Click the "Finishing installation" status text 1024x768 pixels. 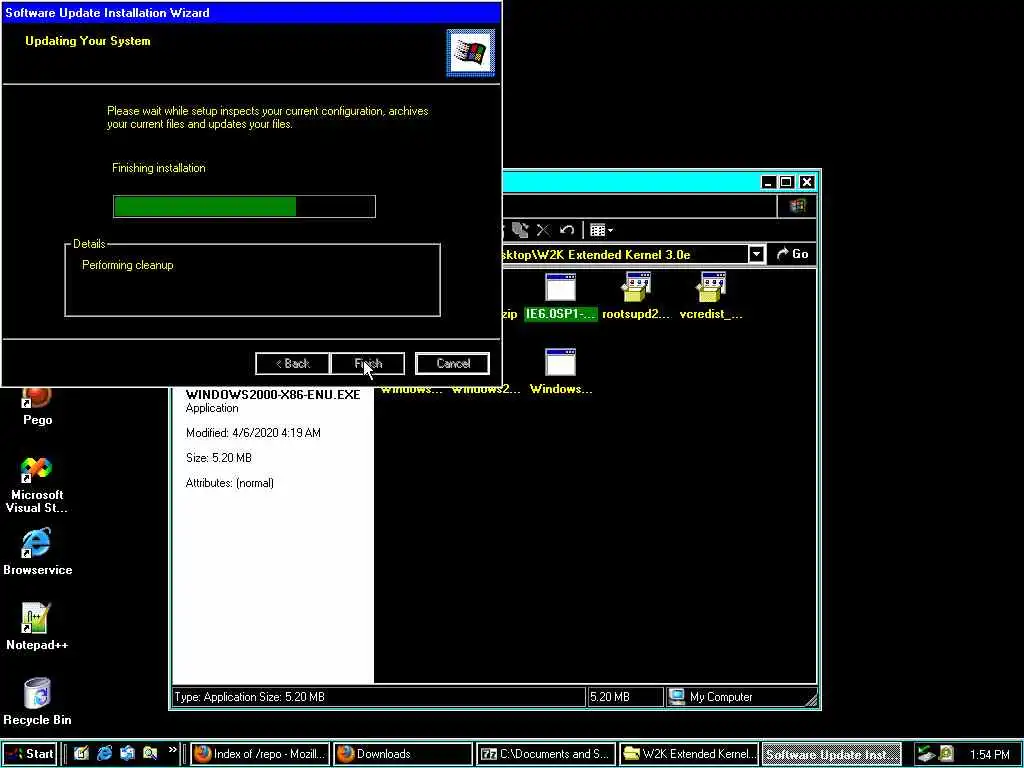159,168
